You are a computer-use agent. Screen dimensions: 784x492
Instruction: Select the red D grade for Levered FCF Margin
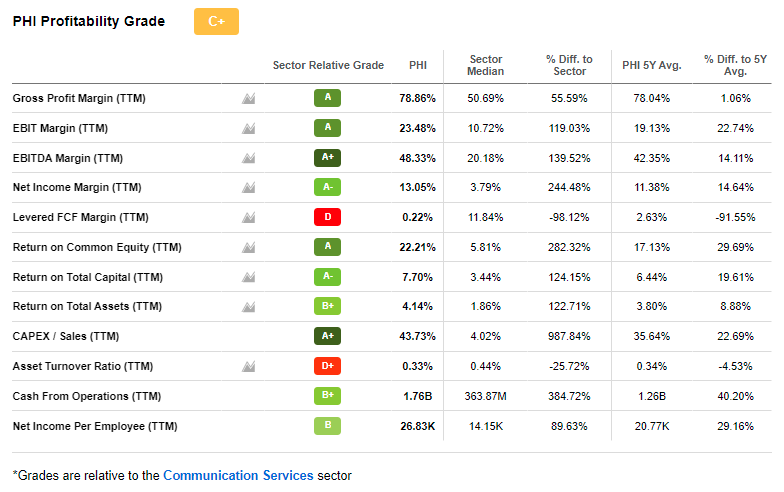tap(327, 217)
